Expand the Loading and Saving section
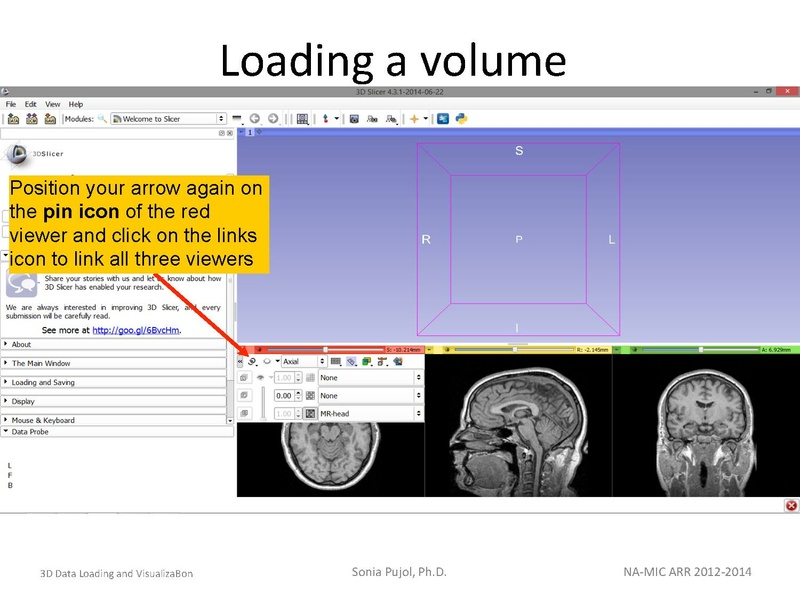 114,382
